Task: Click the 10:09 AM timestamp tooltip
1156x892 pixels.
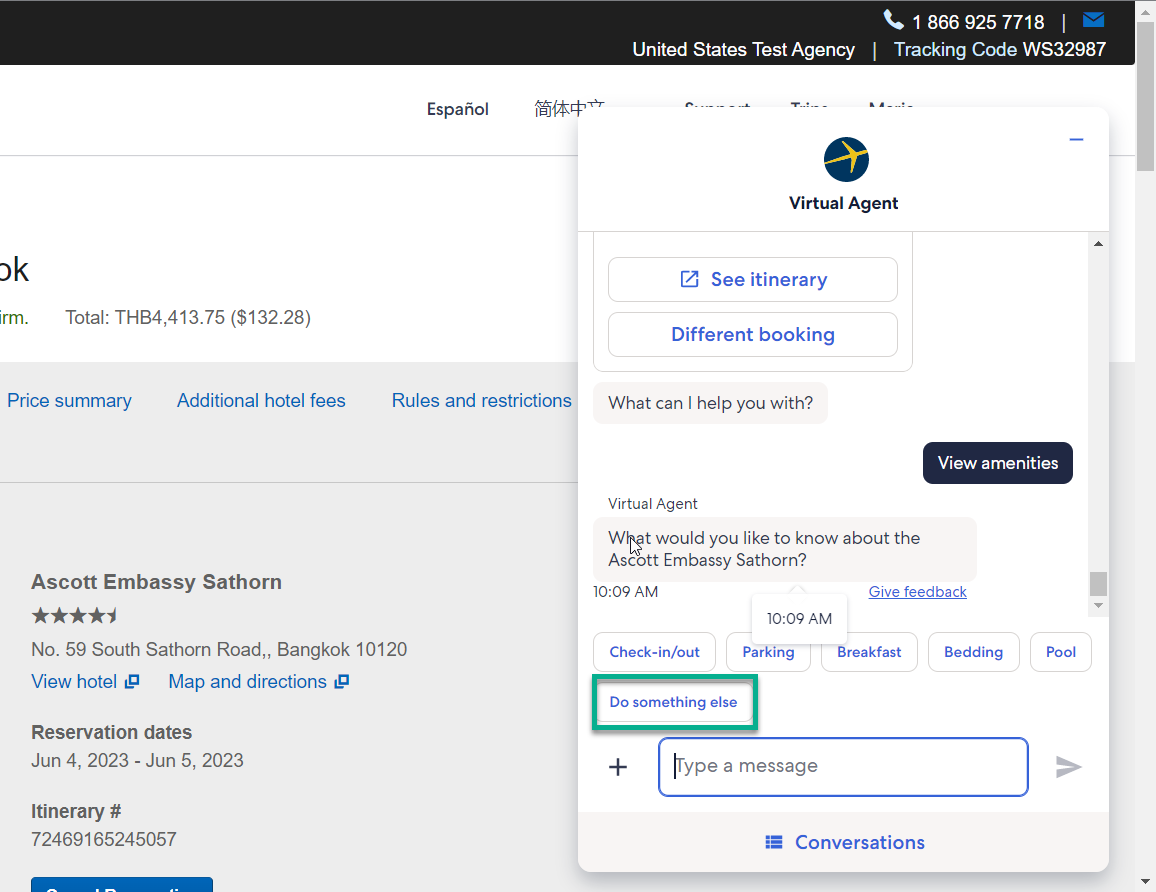Action: 799,619
